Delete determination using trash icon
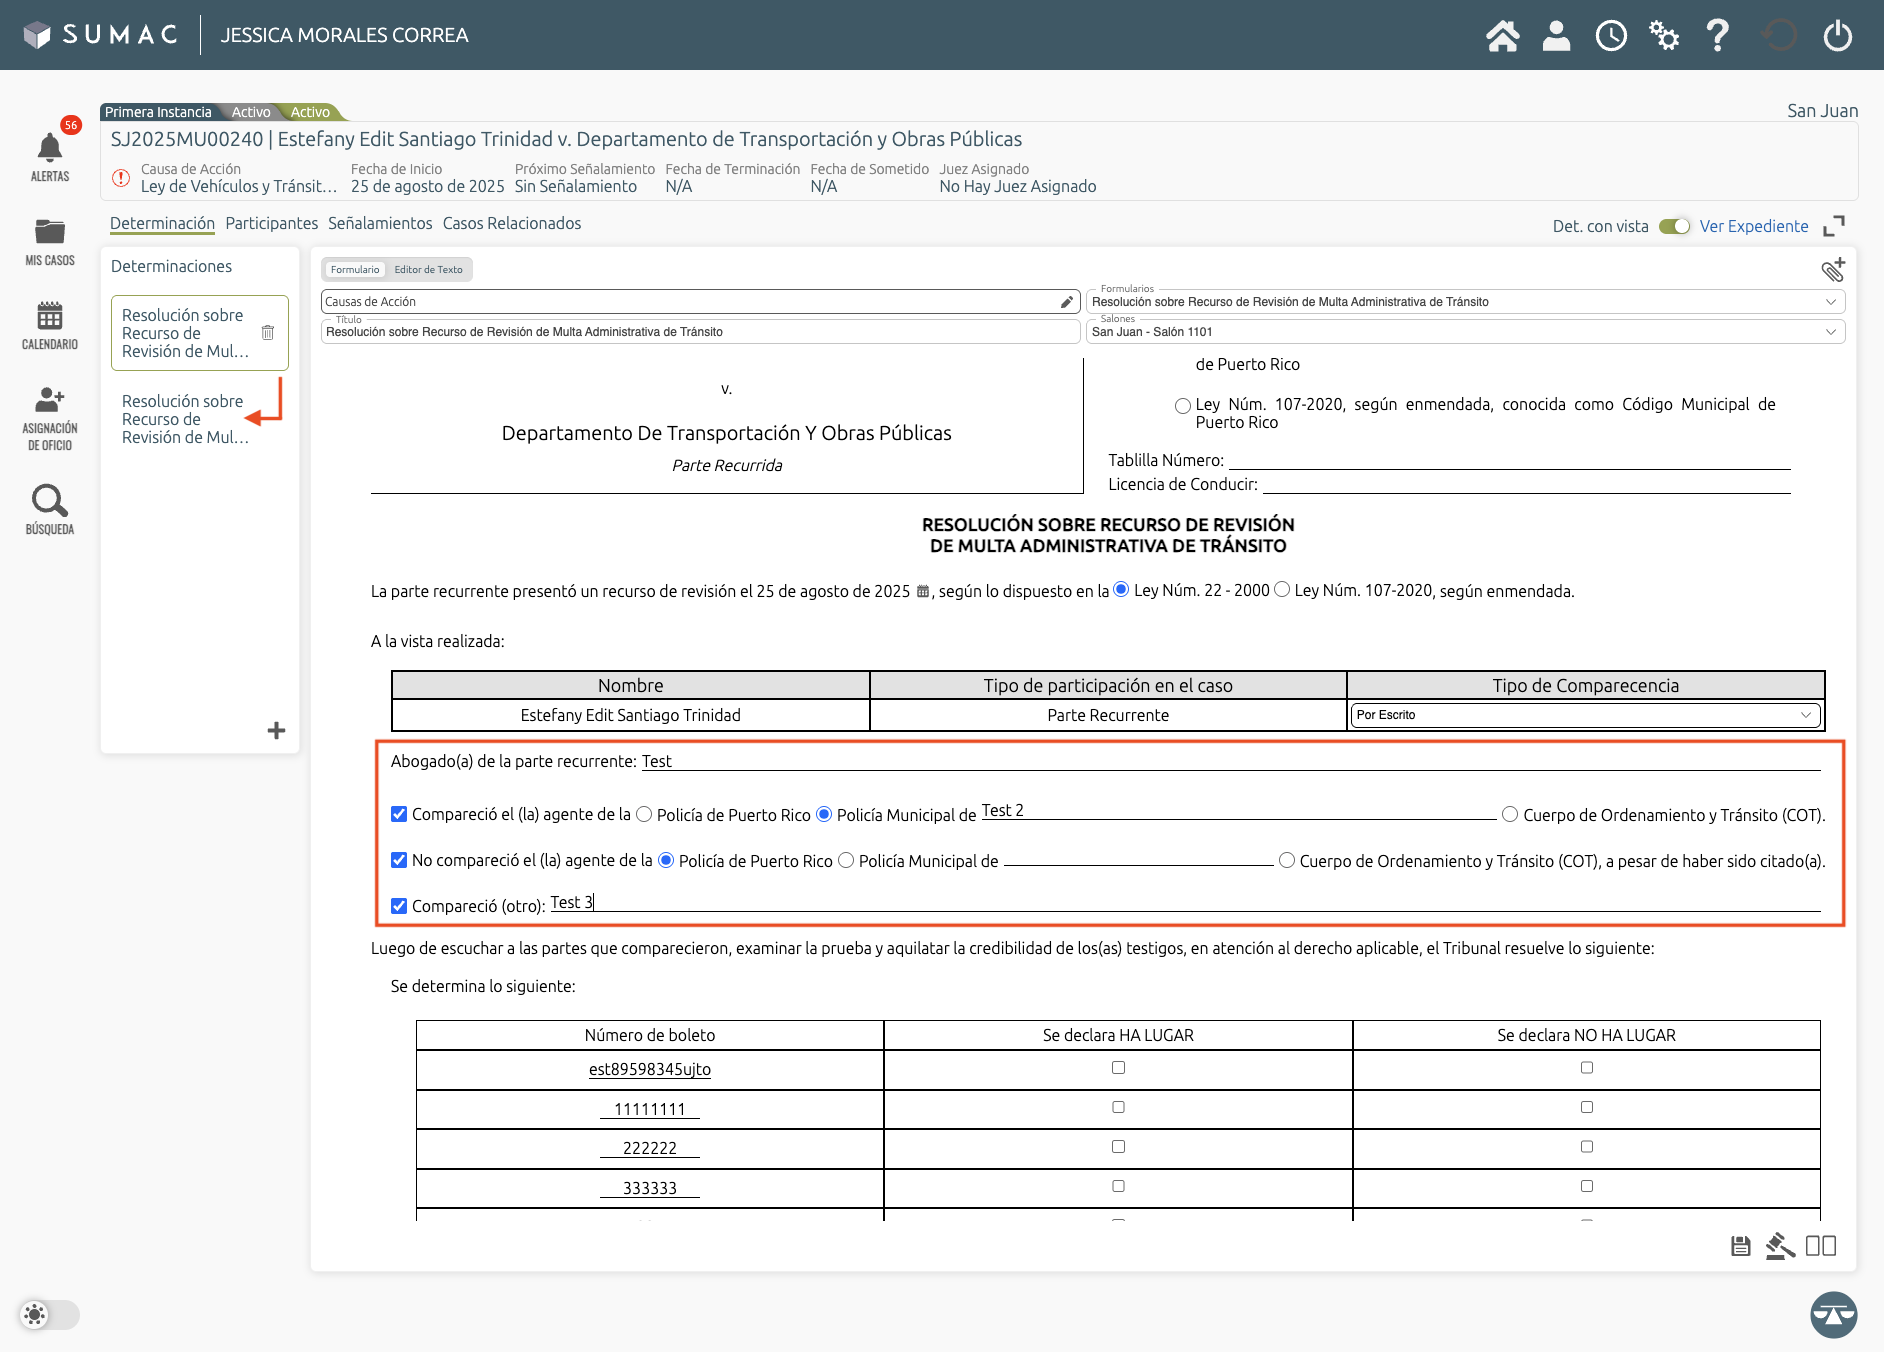Viewport: 1884px width, 1352px height. click(268, 333)
